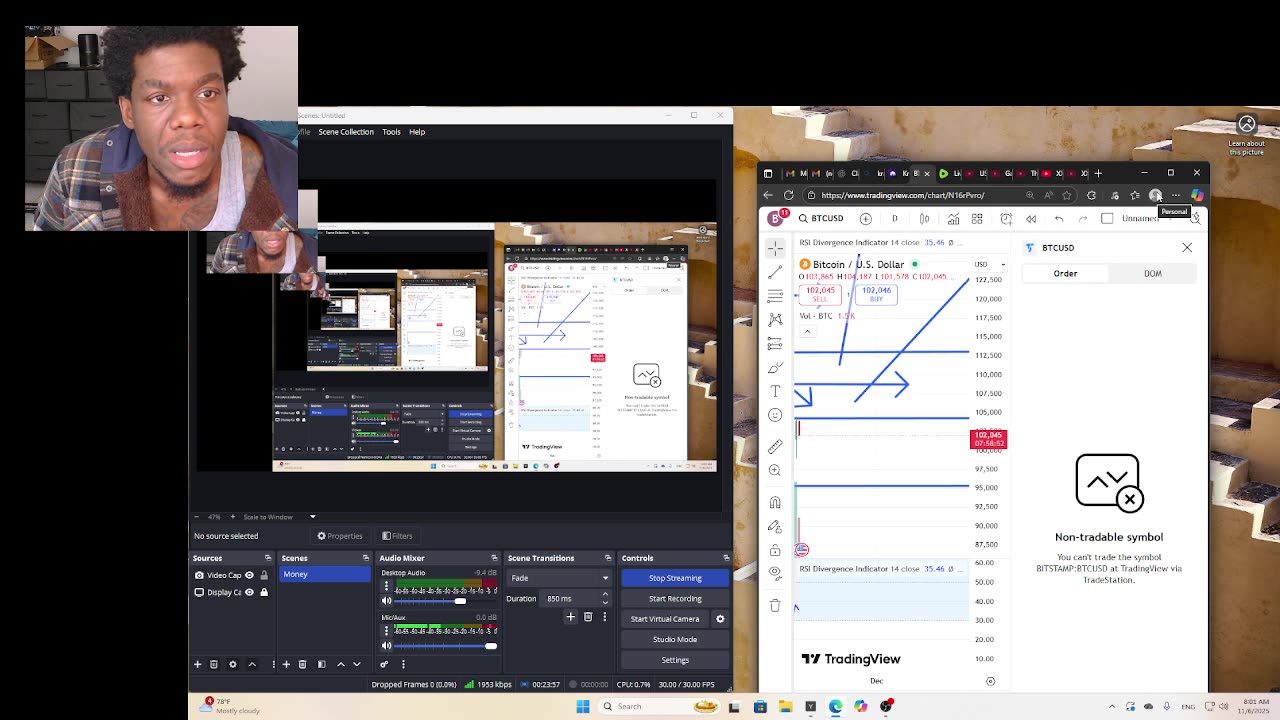This screenshot has height=720, width=1280.
Task: Switch to the Order tab
Action: pos(1065,273)
